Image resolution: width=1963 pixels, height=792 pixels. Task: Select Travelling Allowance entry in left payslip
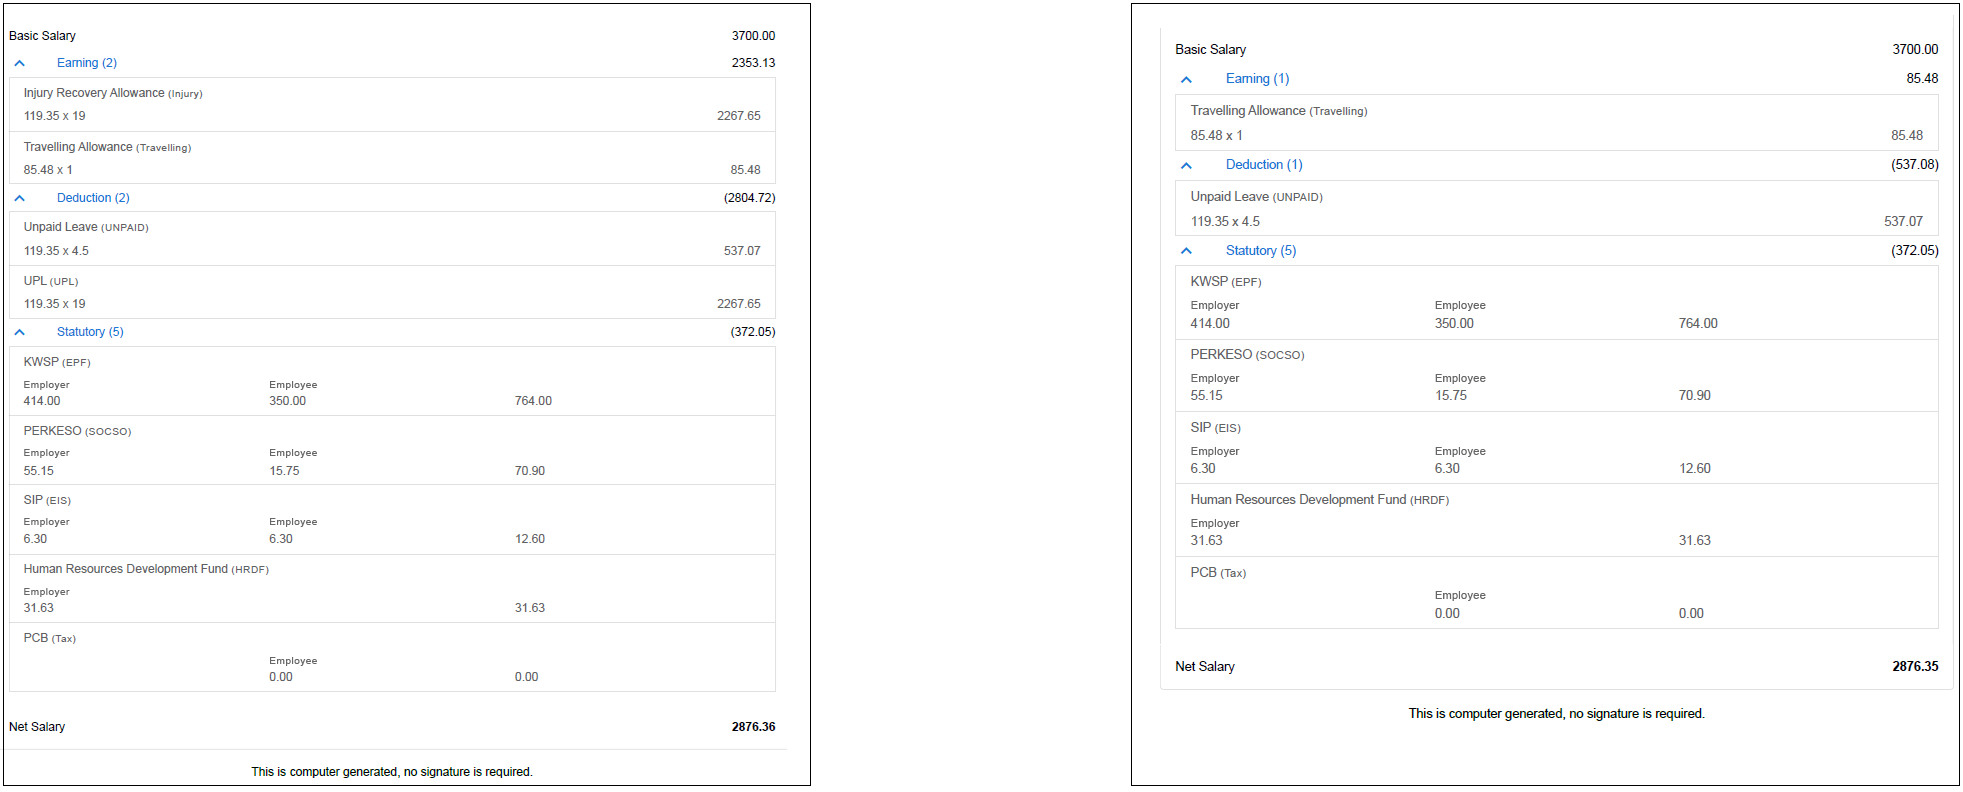(x=107, y=147)
